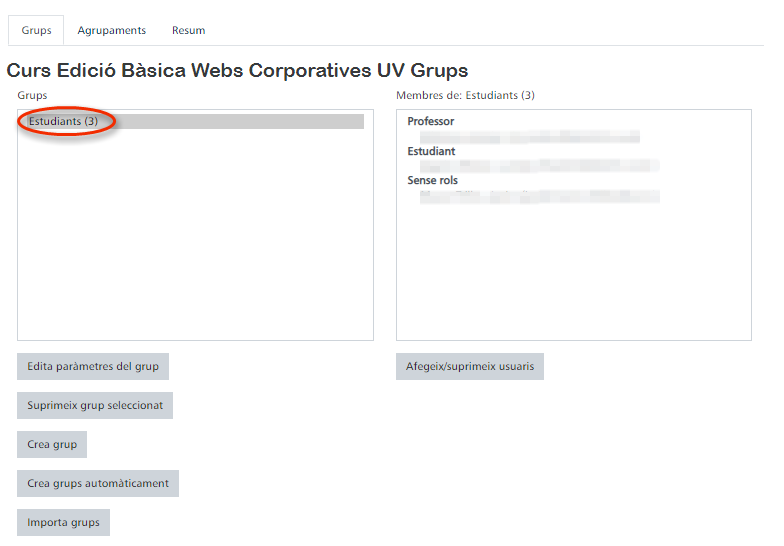Click the Crea grup button
Image resolution: width=784 pixels, height=546 pixels.
click(52, 444)
